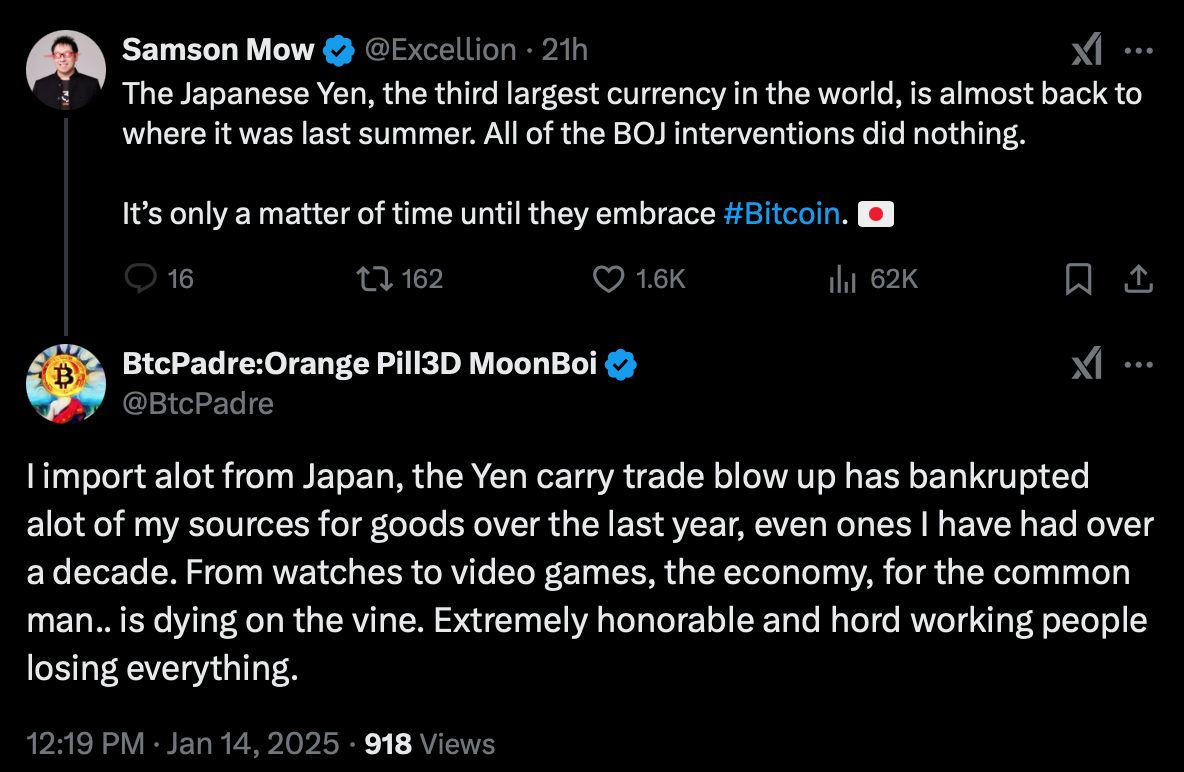Click the @BtcPadre handle
The height and width of the screenshot is (772, 1184).
(x=197, y=402)
